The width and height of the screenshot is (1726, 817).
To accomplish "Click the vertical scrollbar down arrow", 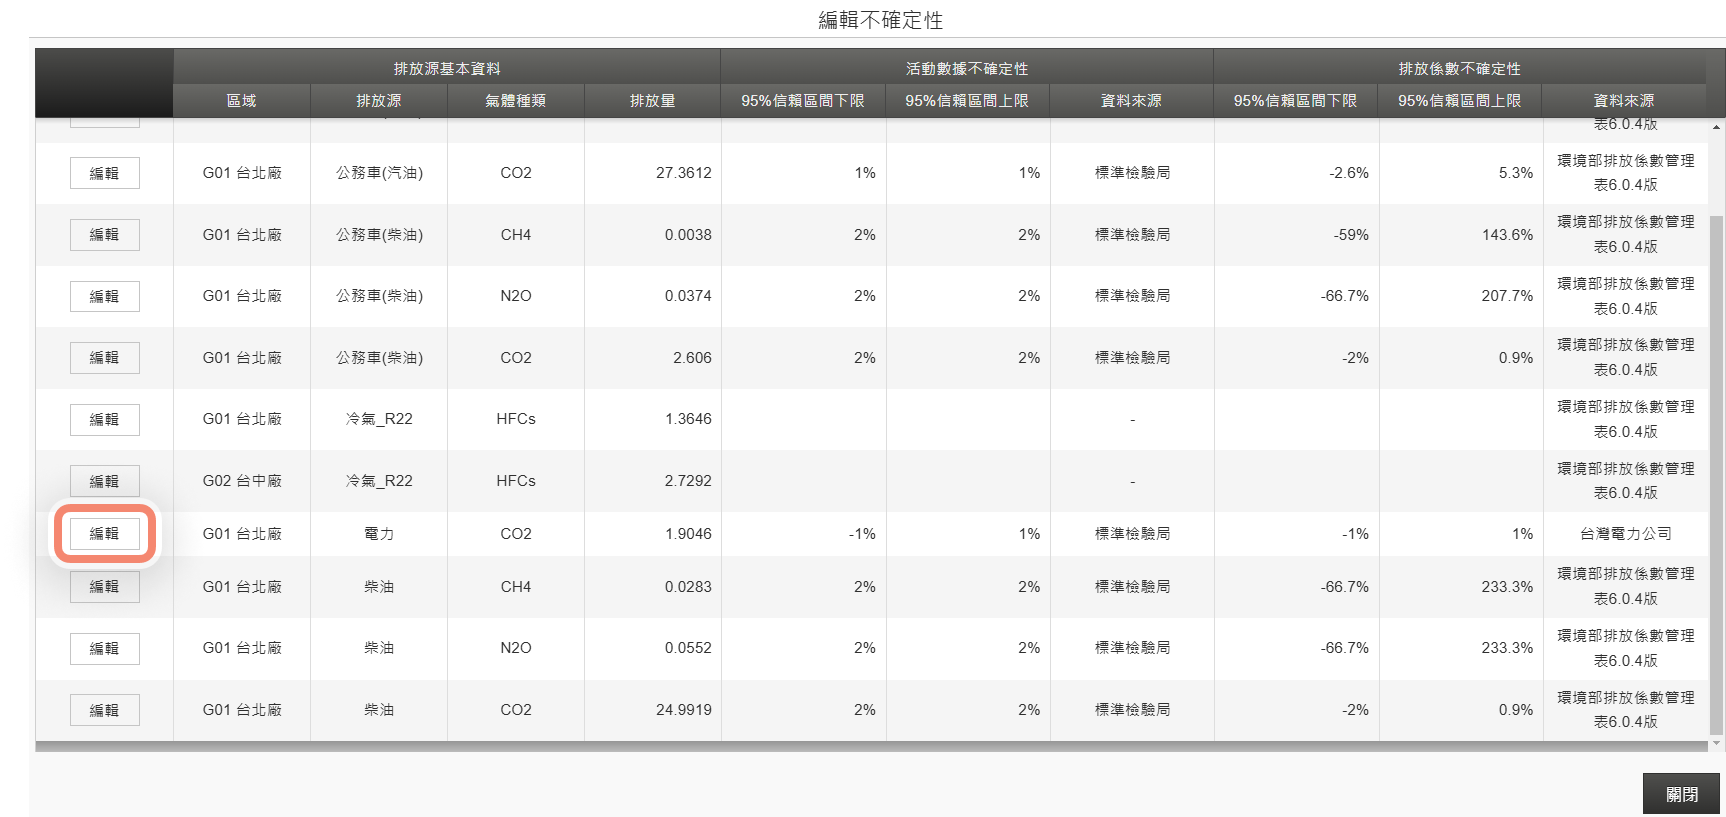I will (1717, 743).
